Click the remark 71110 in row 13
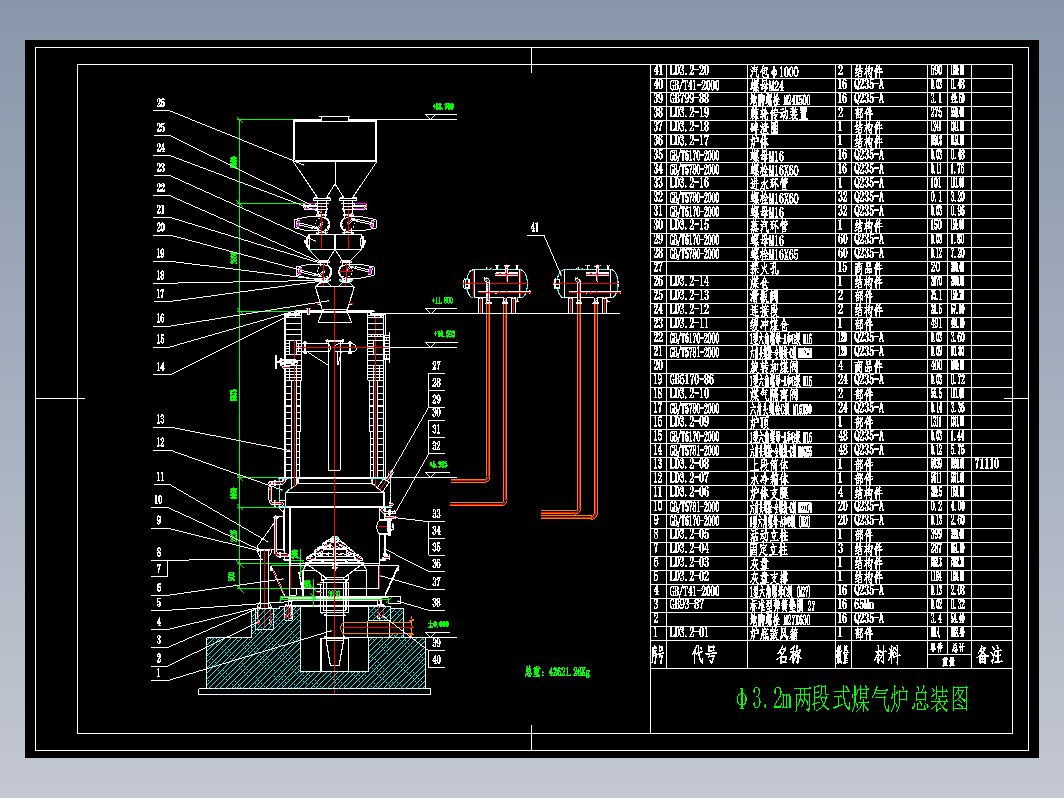The height and width of the screenshot is (798, 1064). (987, 463)
